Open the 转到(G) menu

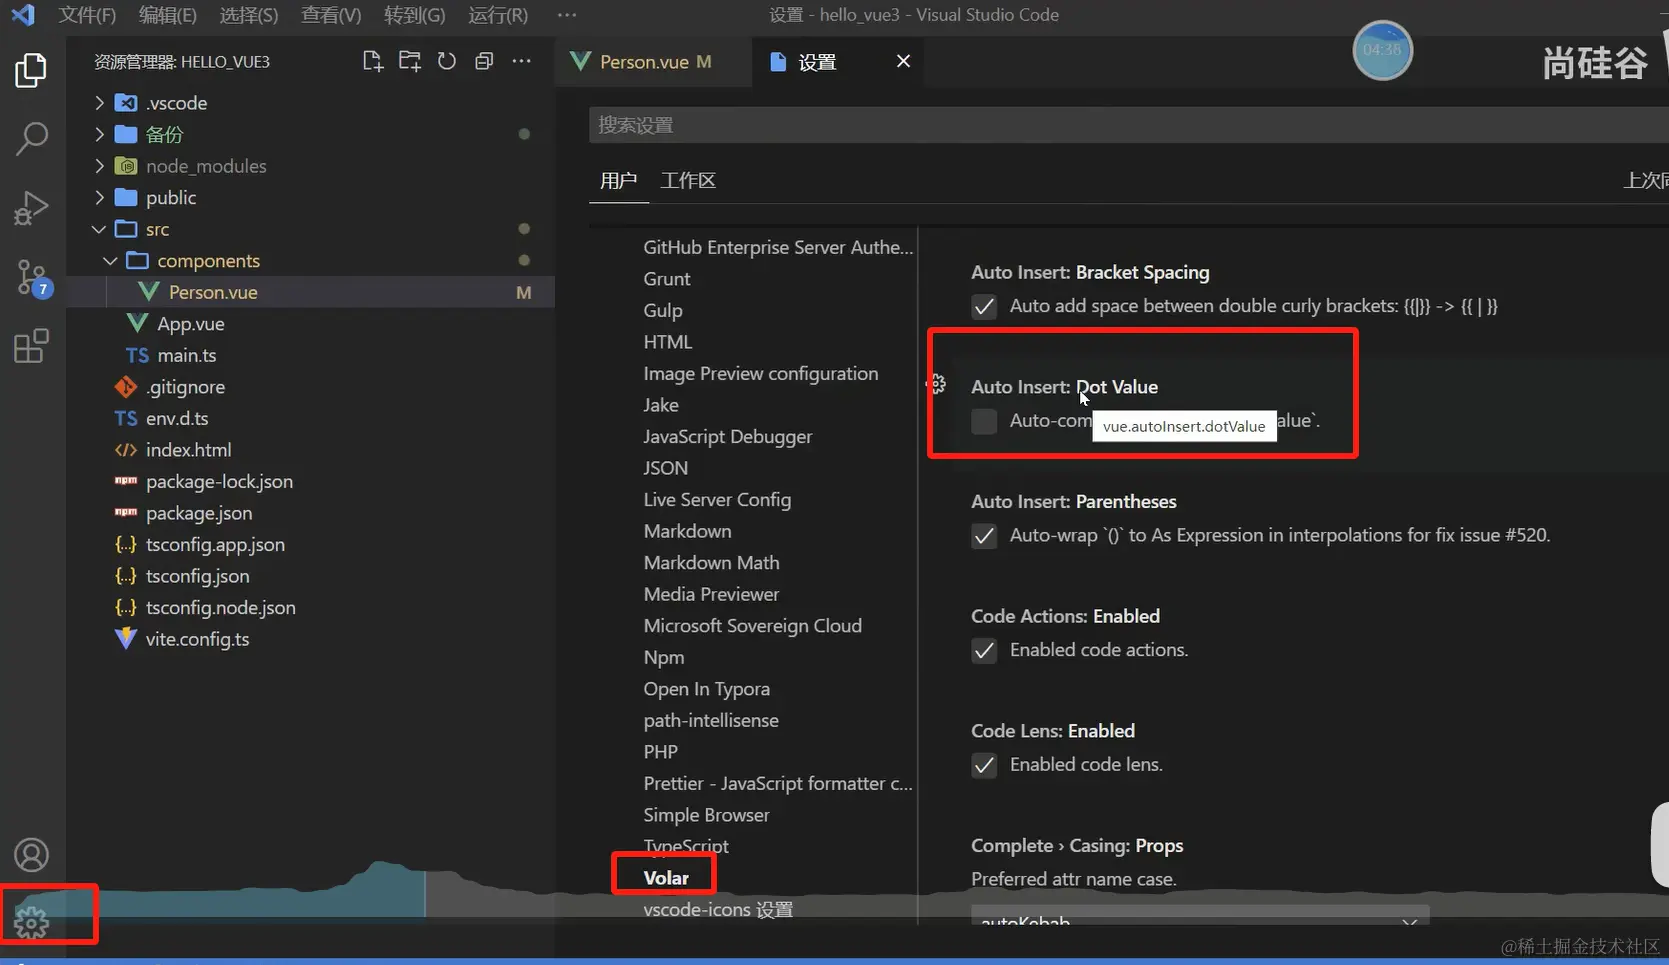tap(414, 15)
